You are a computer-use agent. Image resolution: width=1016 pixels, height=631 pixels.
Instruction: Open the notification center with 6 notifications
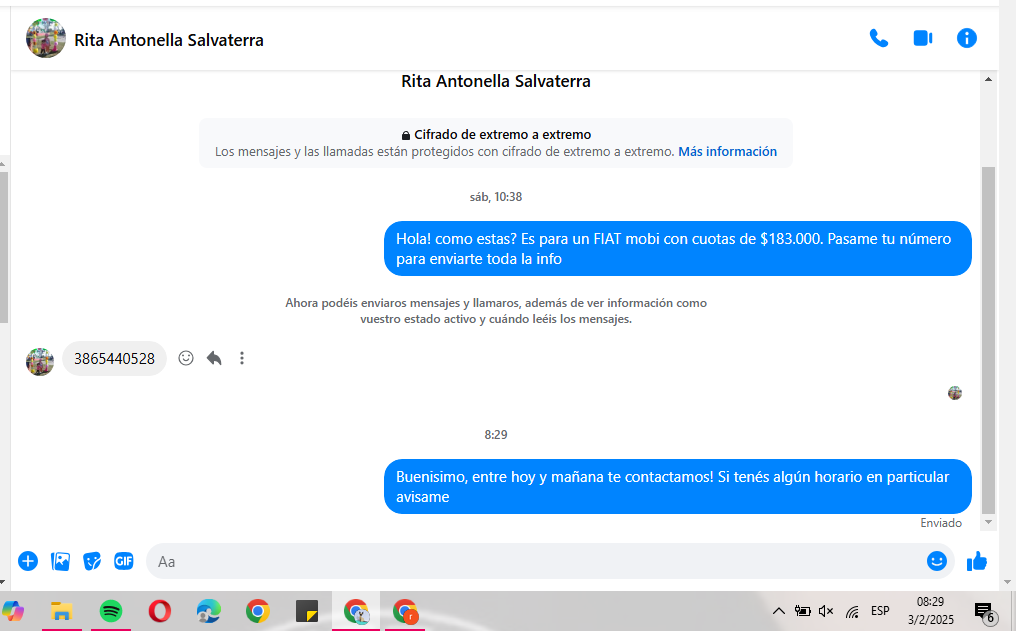point(985,612)
